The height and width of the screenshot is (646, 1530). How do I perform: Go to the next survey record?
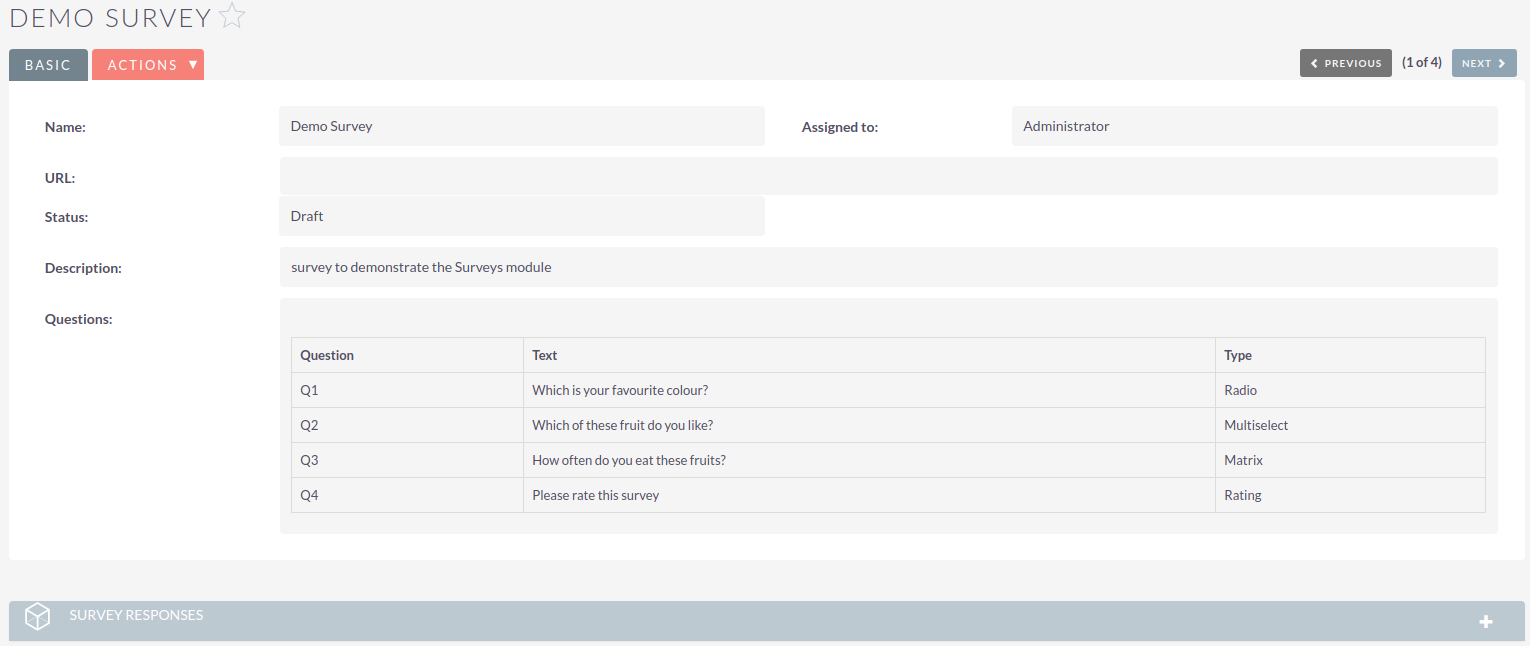click(1483, 62)
